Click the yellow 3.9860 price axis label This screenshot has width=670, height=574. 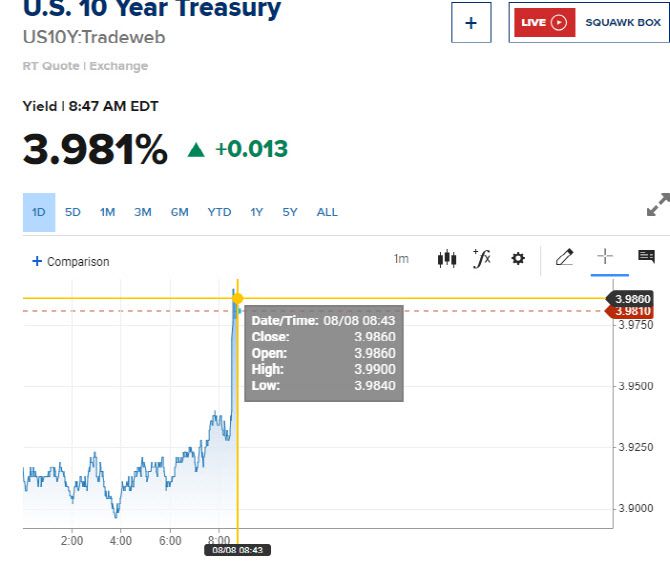pos(634,298)
